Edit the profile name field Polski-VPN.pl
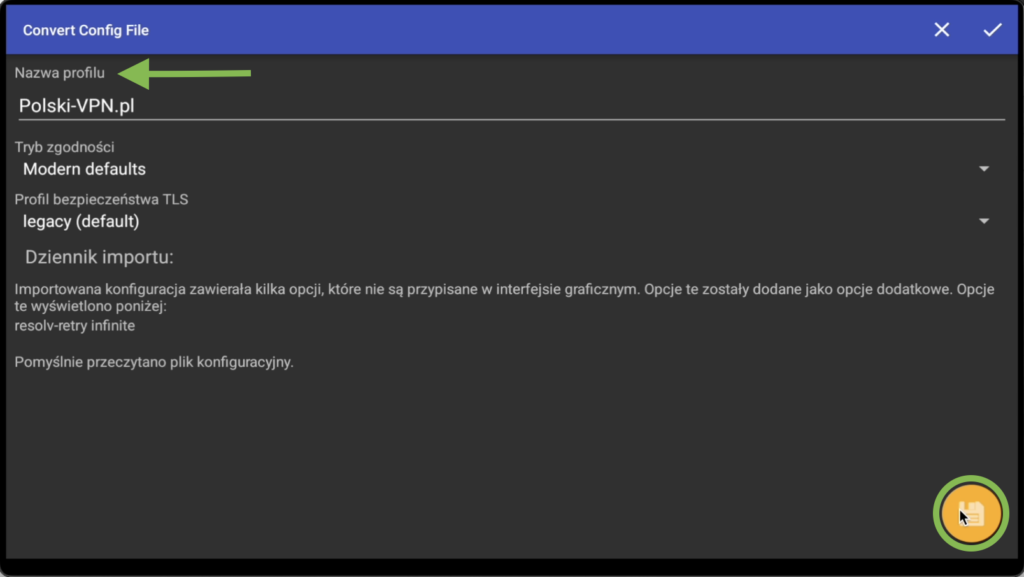 click(x=511, y=106)
